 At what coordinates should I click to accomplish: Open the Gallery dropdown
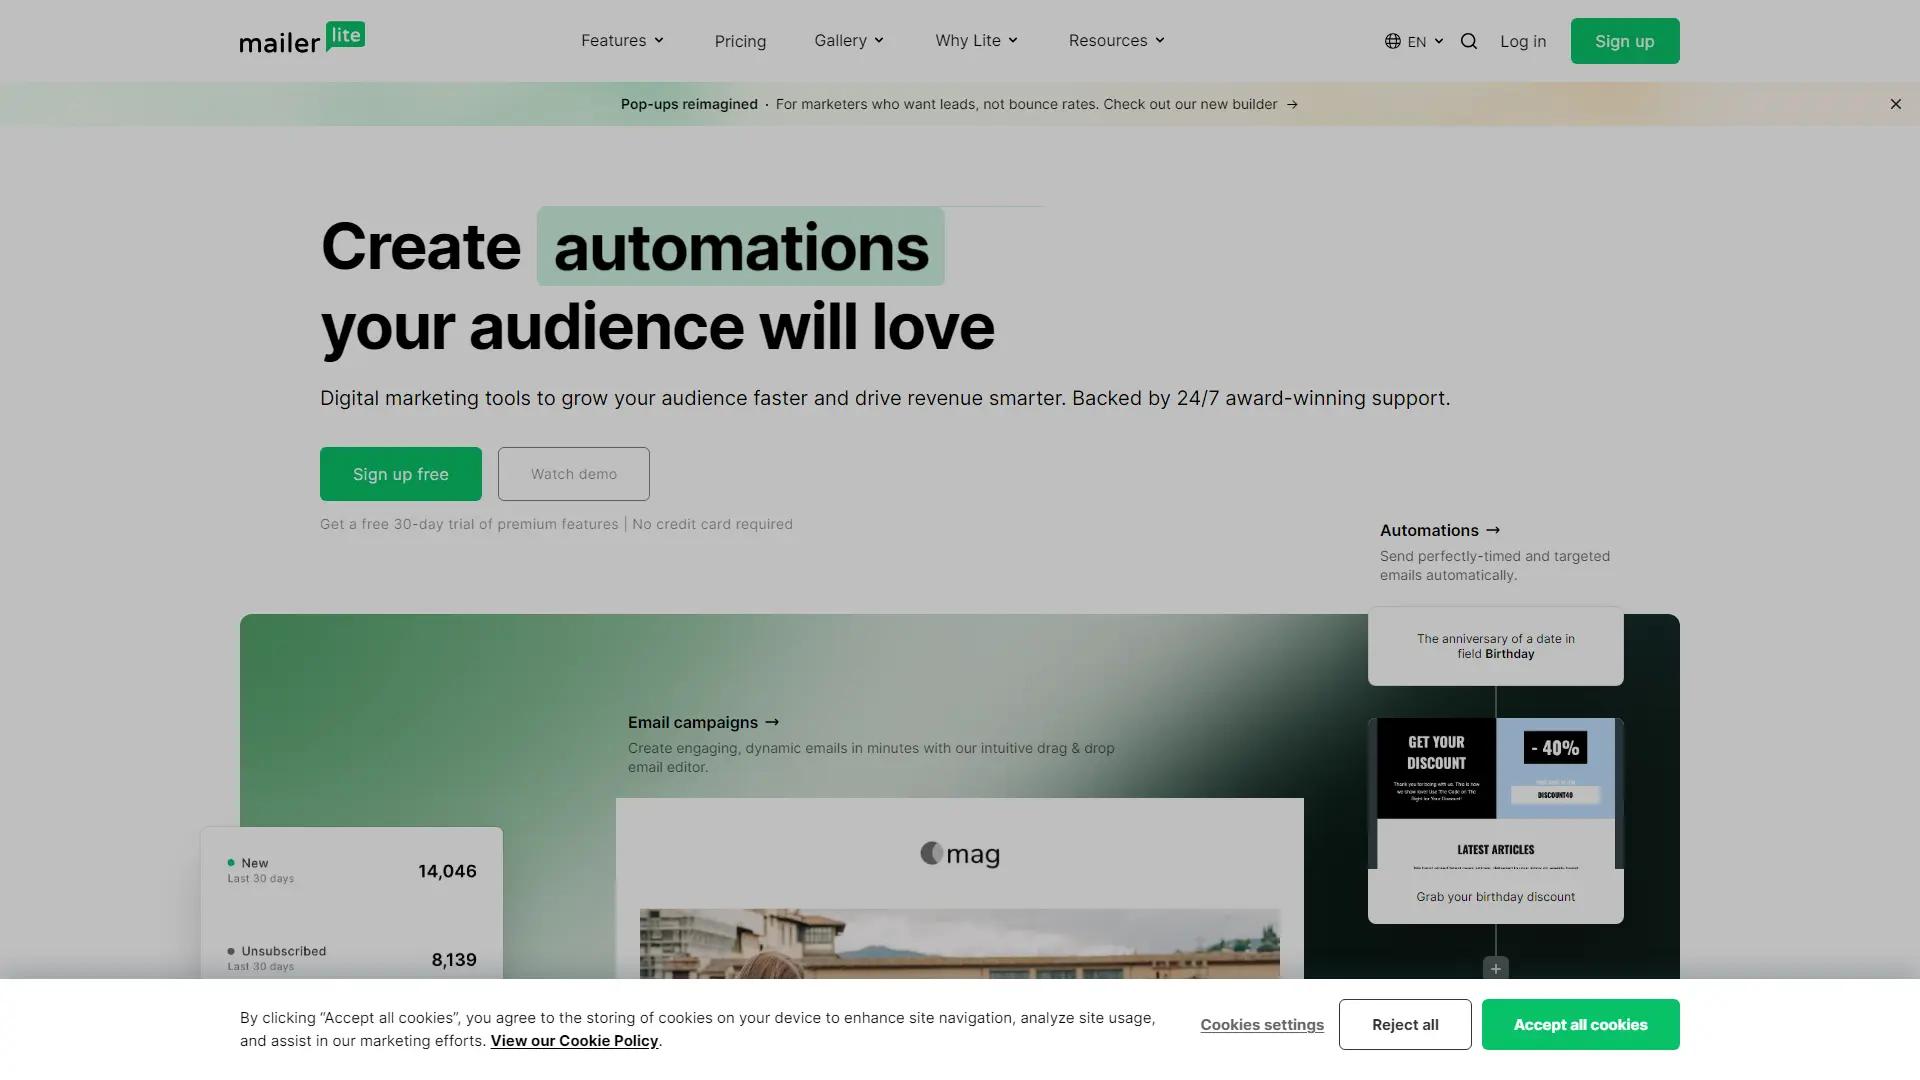(848, 41)
